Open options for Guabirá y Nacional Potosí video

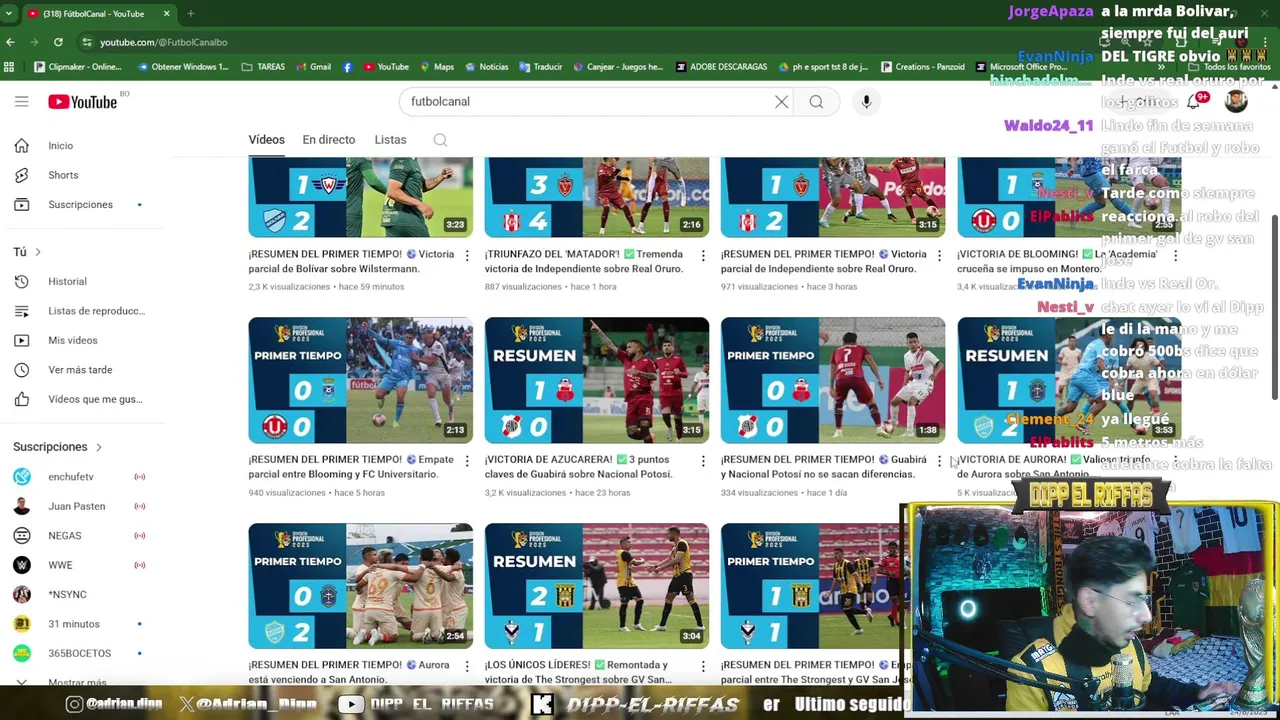click(x=938, y=461)
